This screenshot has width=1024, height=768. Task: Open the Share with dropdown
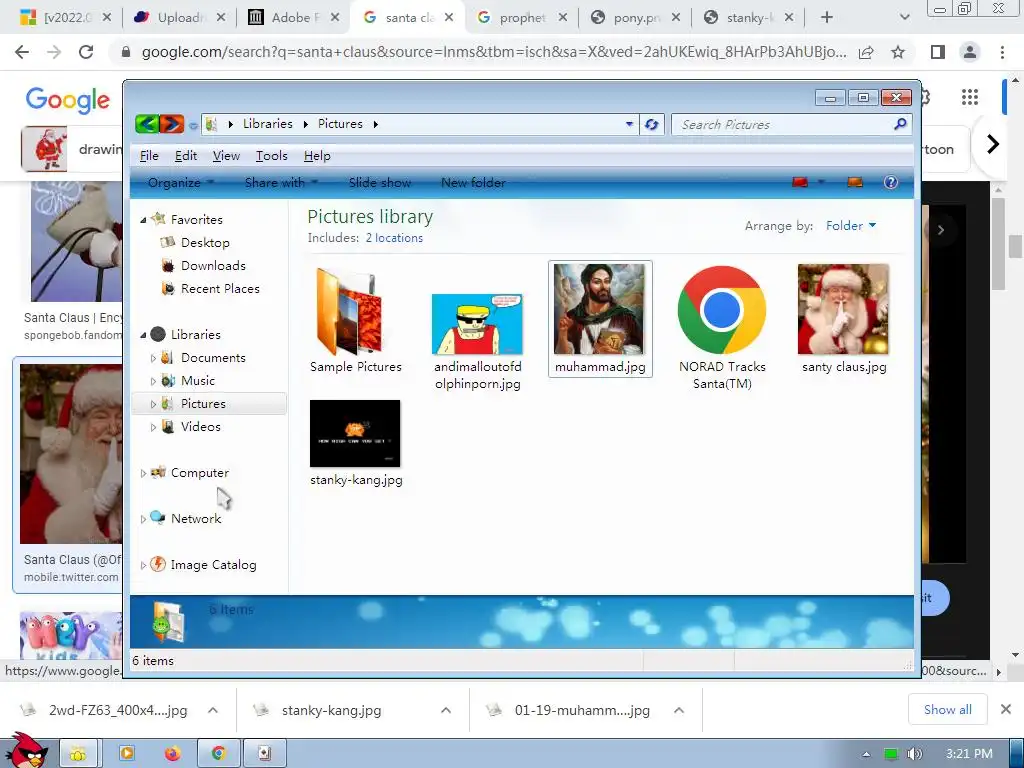(x=281, y=182)
